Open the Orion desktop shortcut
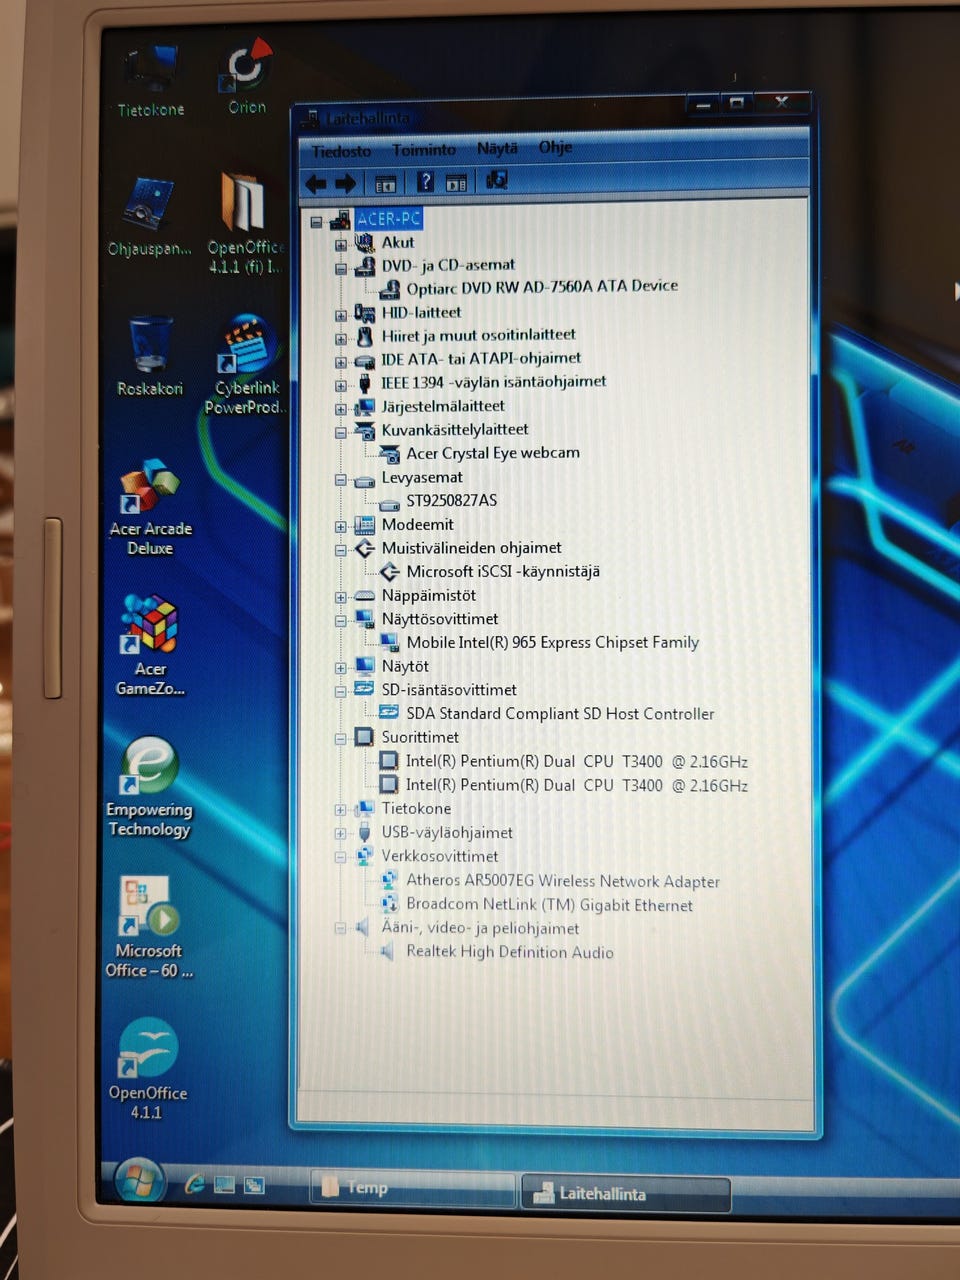The width and height of the screenshot is (960, 1280). pos(246,76)
